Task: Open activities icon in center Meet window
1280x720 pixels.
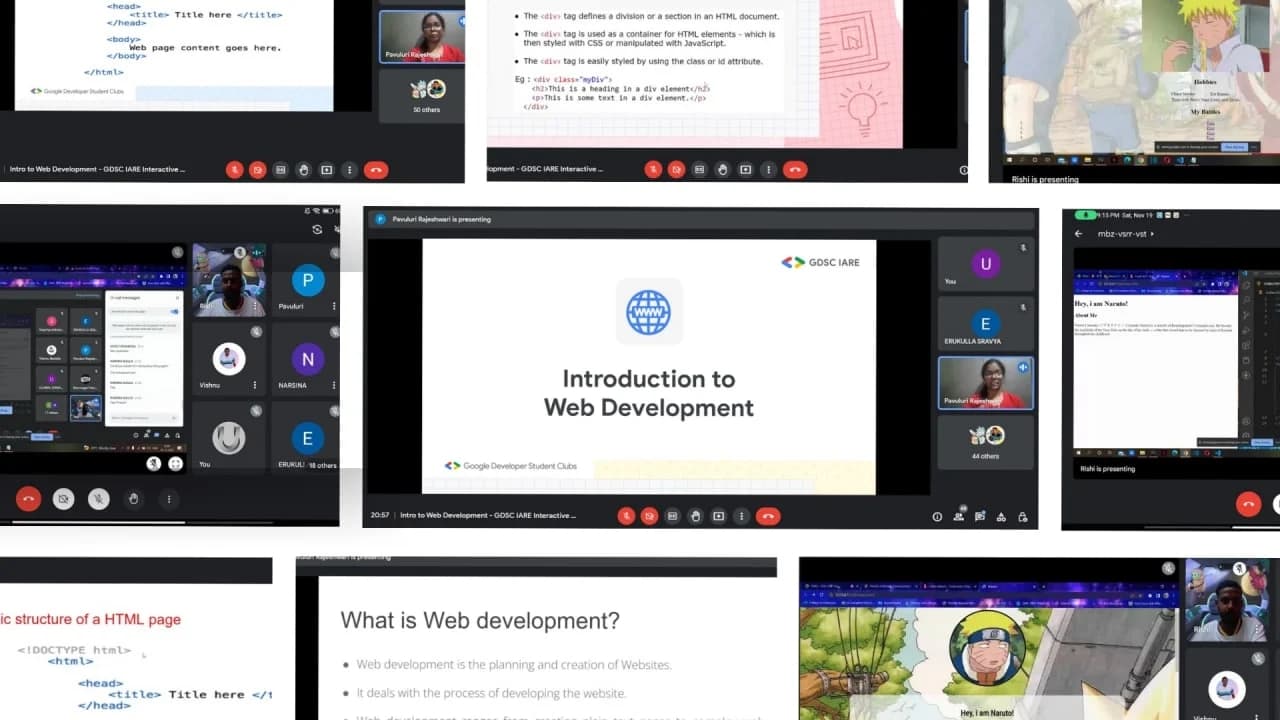Action: pos(1001,517)
